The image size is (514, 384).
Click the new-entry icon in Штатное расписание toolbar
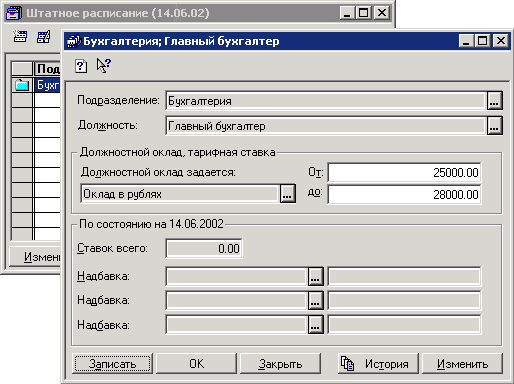click(x=20, y=36)
